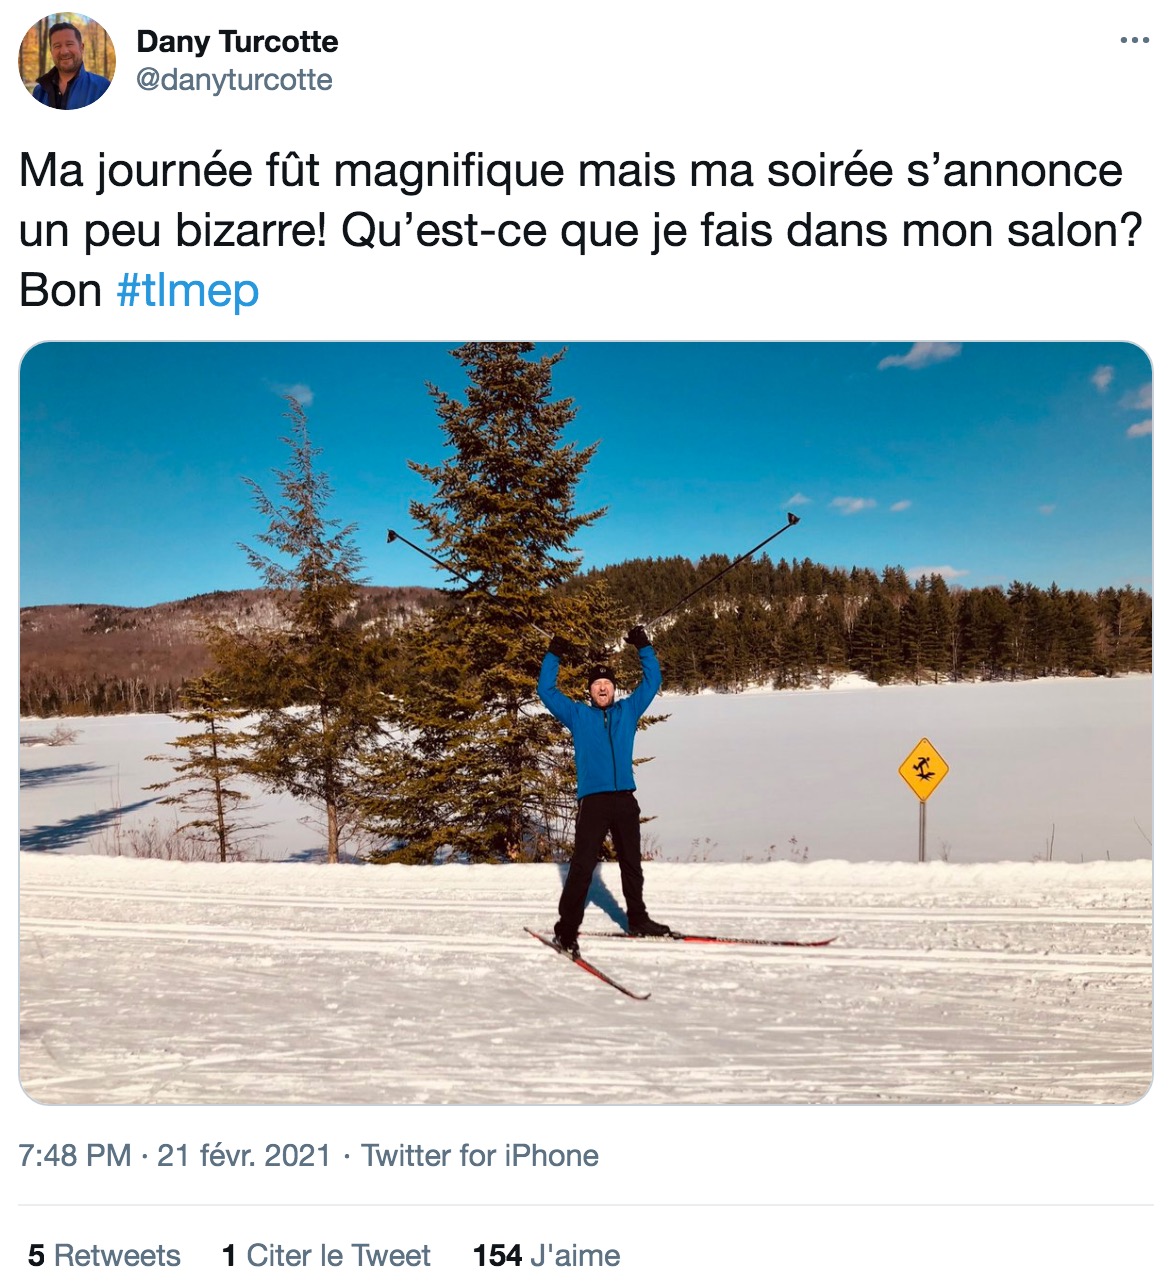
Task: View the Citer le Tweet quotes
Action: (x=326, y=1255)
